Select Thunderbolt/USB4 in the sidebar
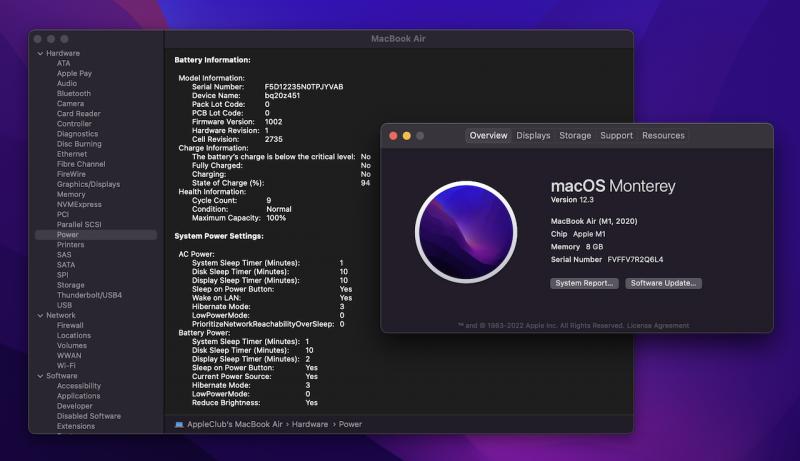Screen dimensions: 800x461 point(89,296)
